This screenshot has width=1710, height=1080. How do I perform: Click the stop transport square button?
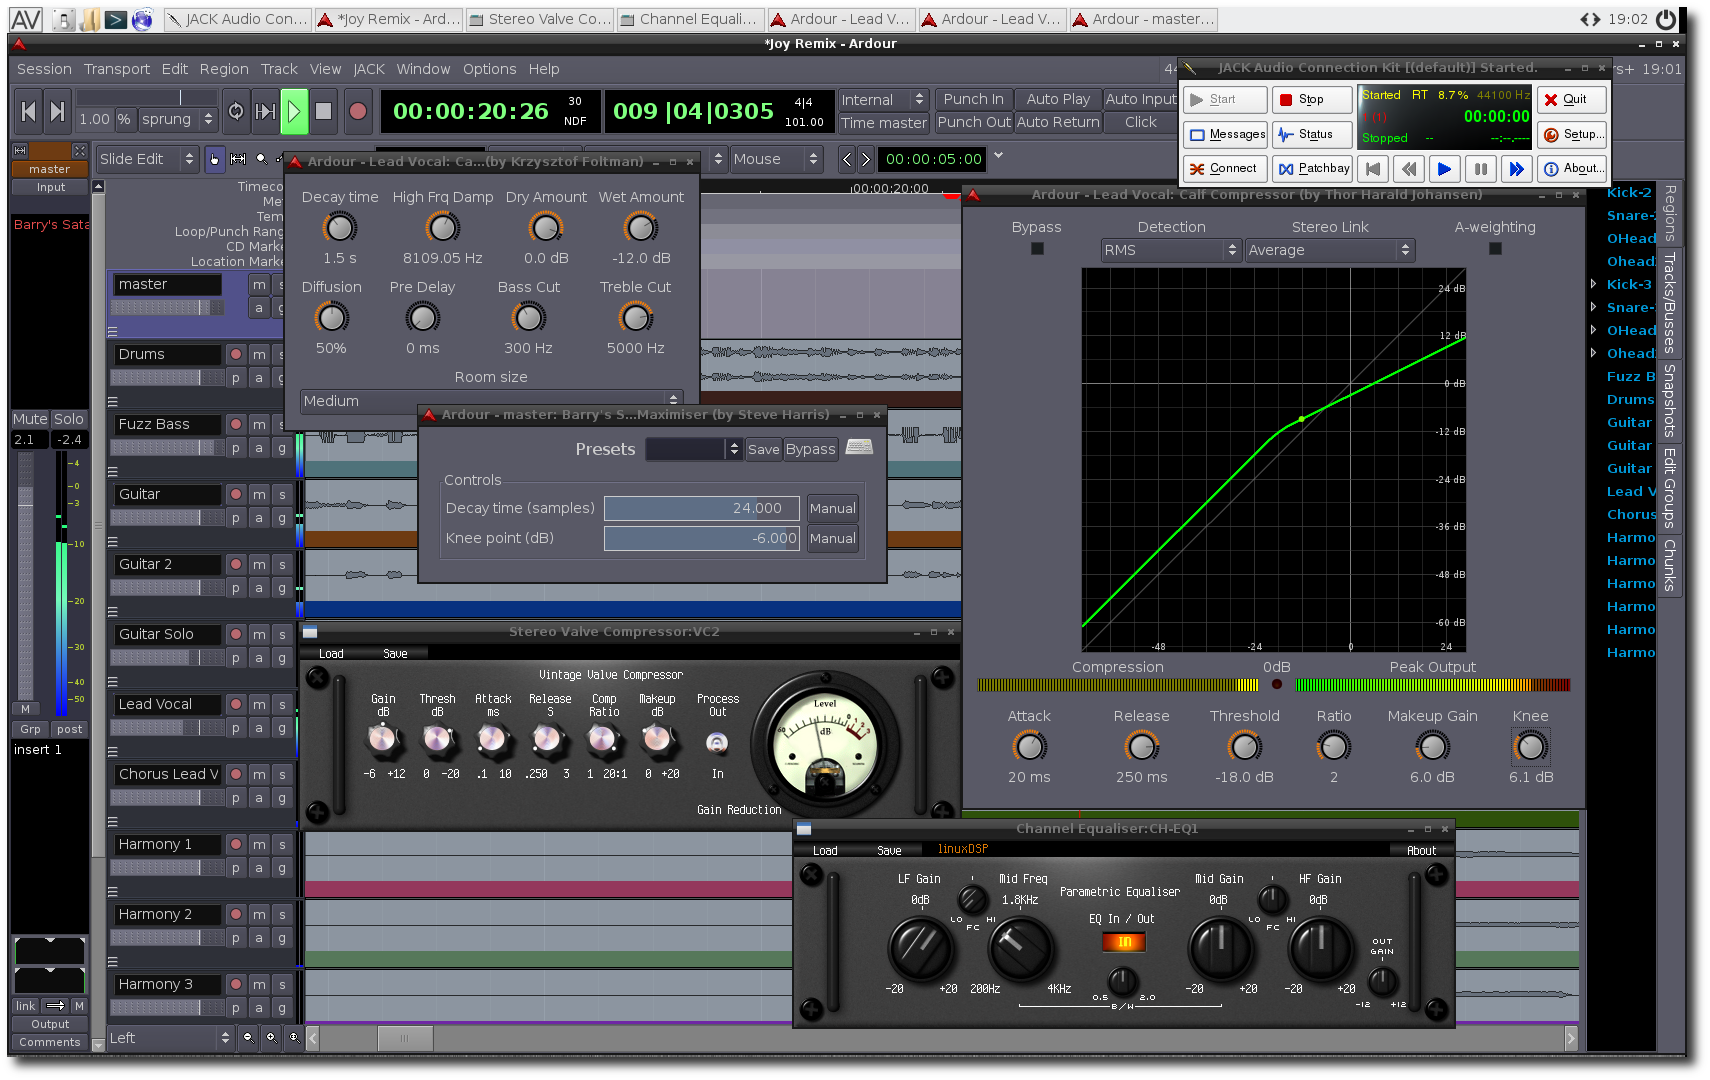(x=323, y=112)
